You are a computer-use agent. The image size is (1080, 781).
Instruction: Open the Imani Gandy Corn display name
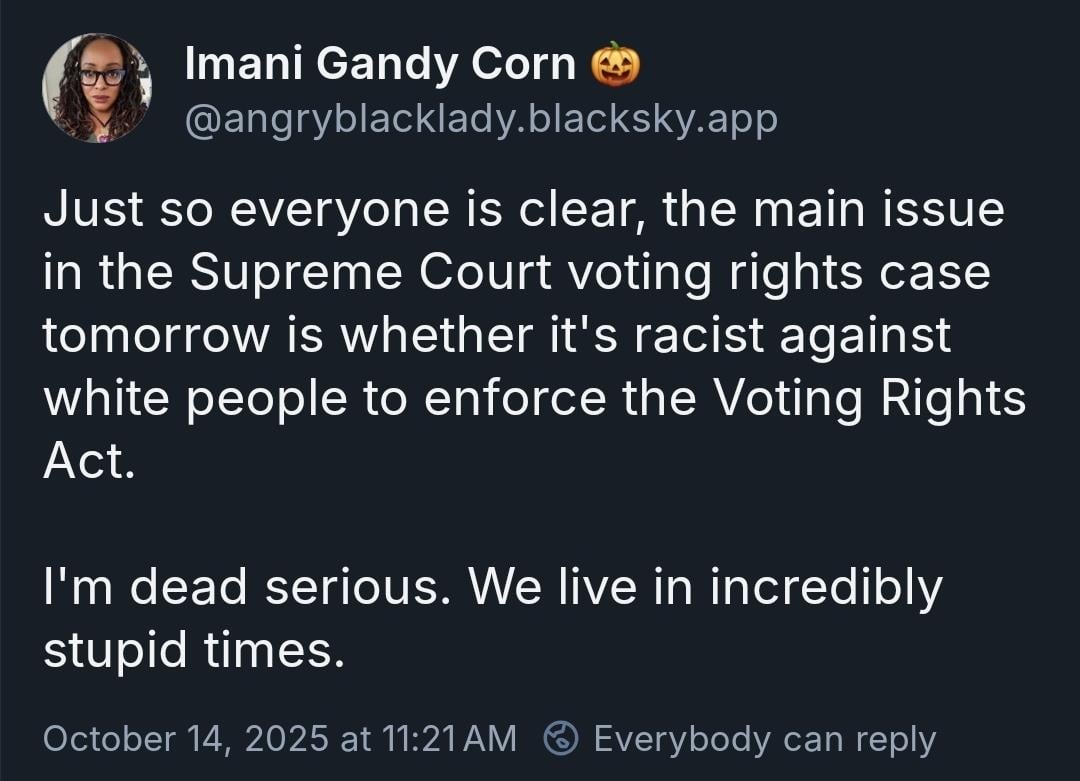coord(380,65)
